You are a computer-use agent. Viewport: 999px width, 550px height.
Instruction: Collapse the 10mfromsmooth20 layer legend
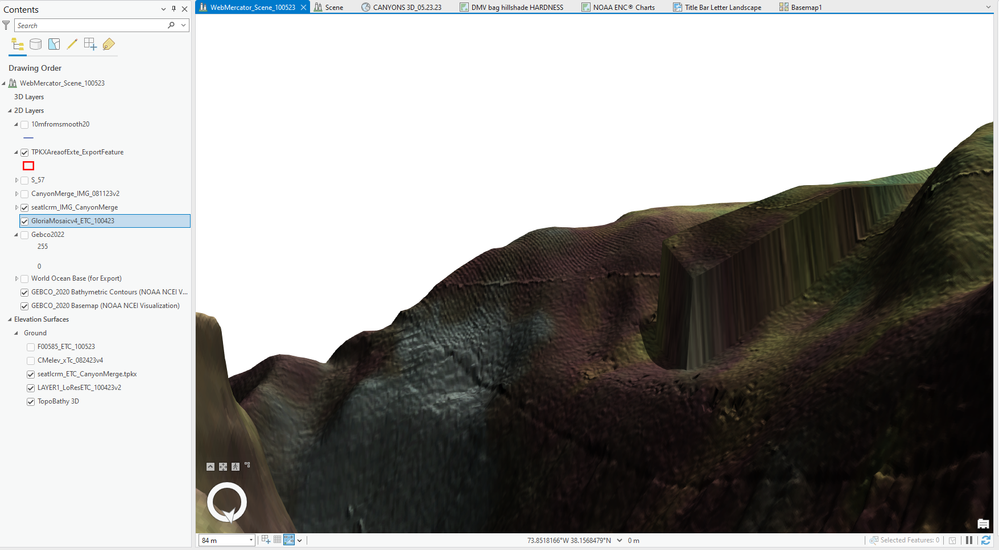(x=16, y=124)
